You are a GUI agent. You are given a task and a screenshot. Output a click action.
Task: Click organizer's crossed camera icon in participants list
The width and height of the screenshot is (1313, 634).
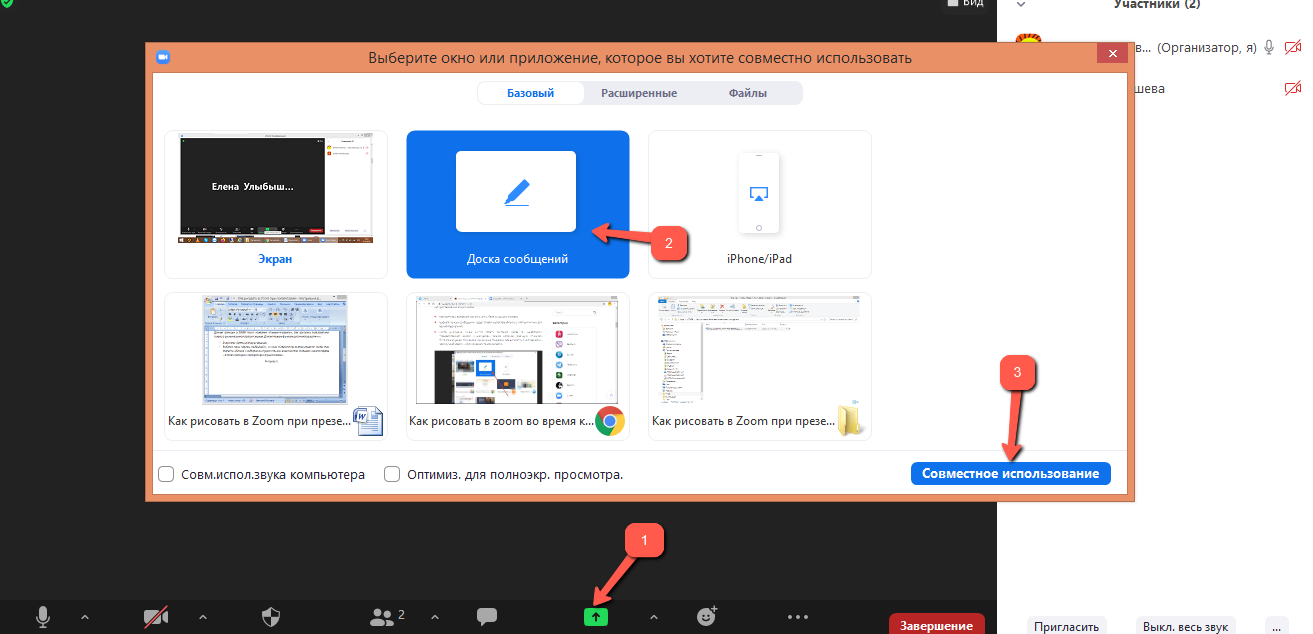pyautogui.click(x=1293, y=47)
